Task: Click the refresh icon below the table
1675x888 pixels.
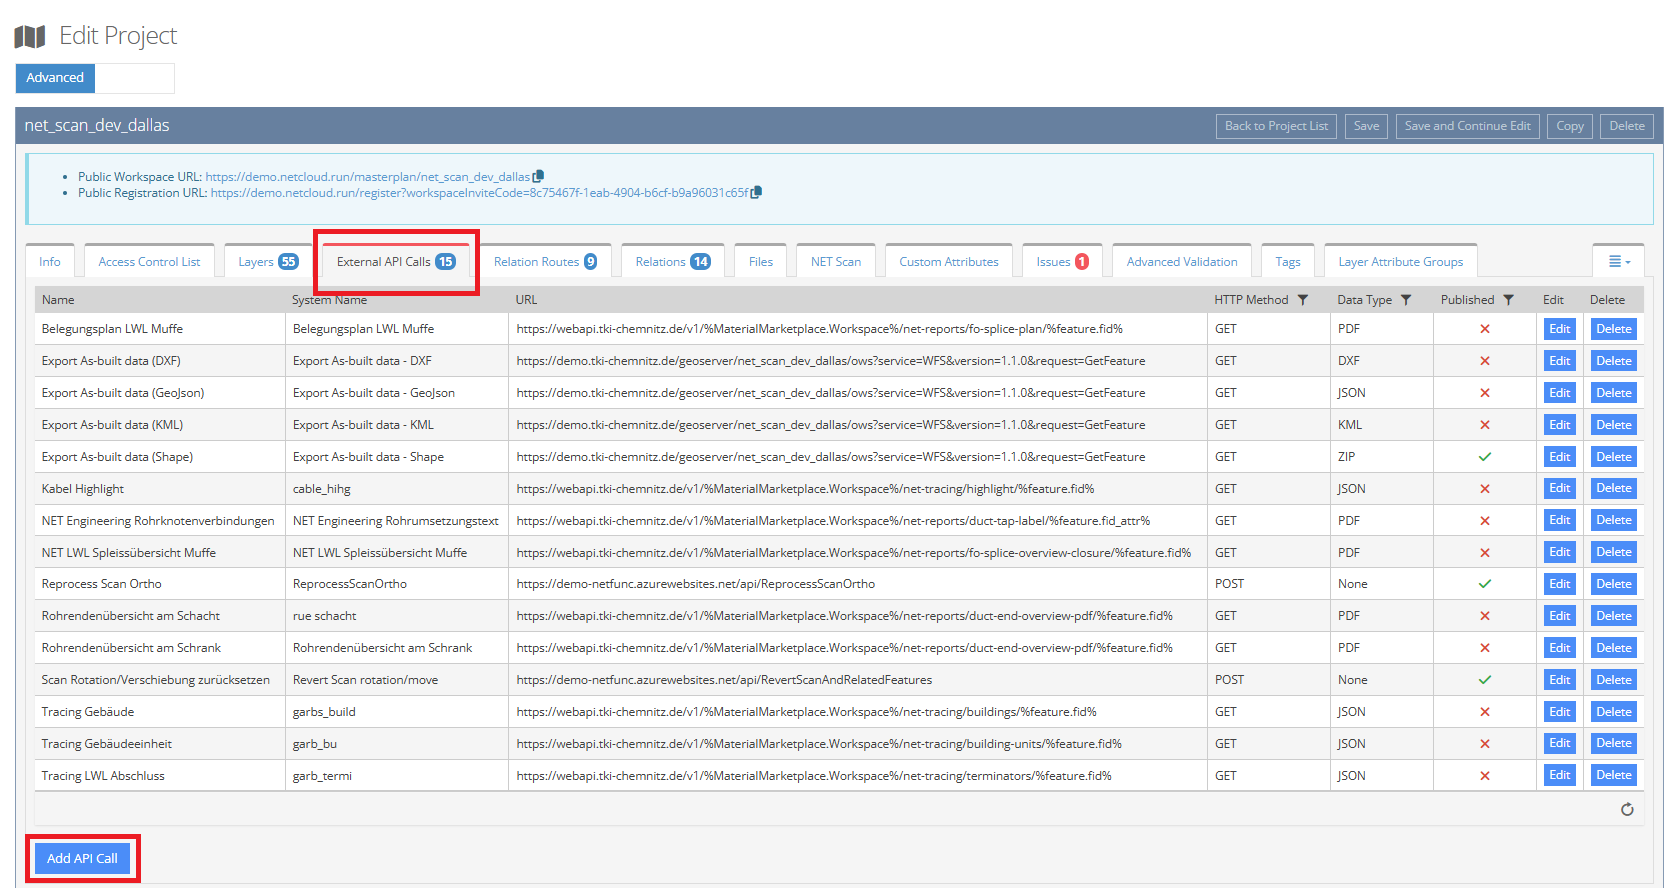Action: pos(1627,809)
